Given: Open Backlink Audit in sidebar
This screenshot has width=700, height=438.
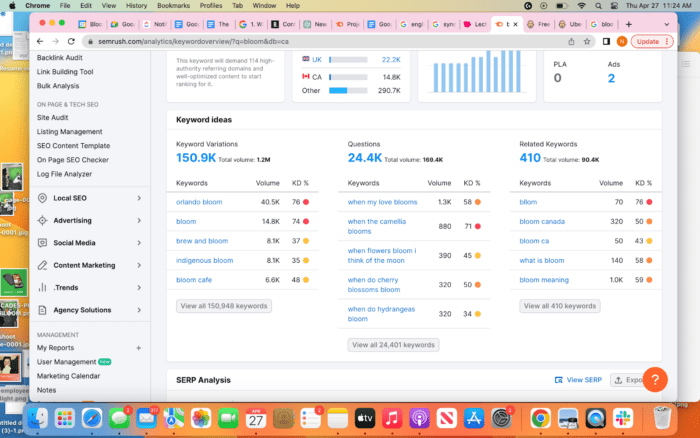Looking at the screenshot, I should (x=59, y=58).
